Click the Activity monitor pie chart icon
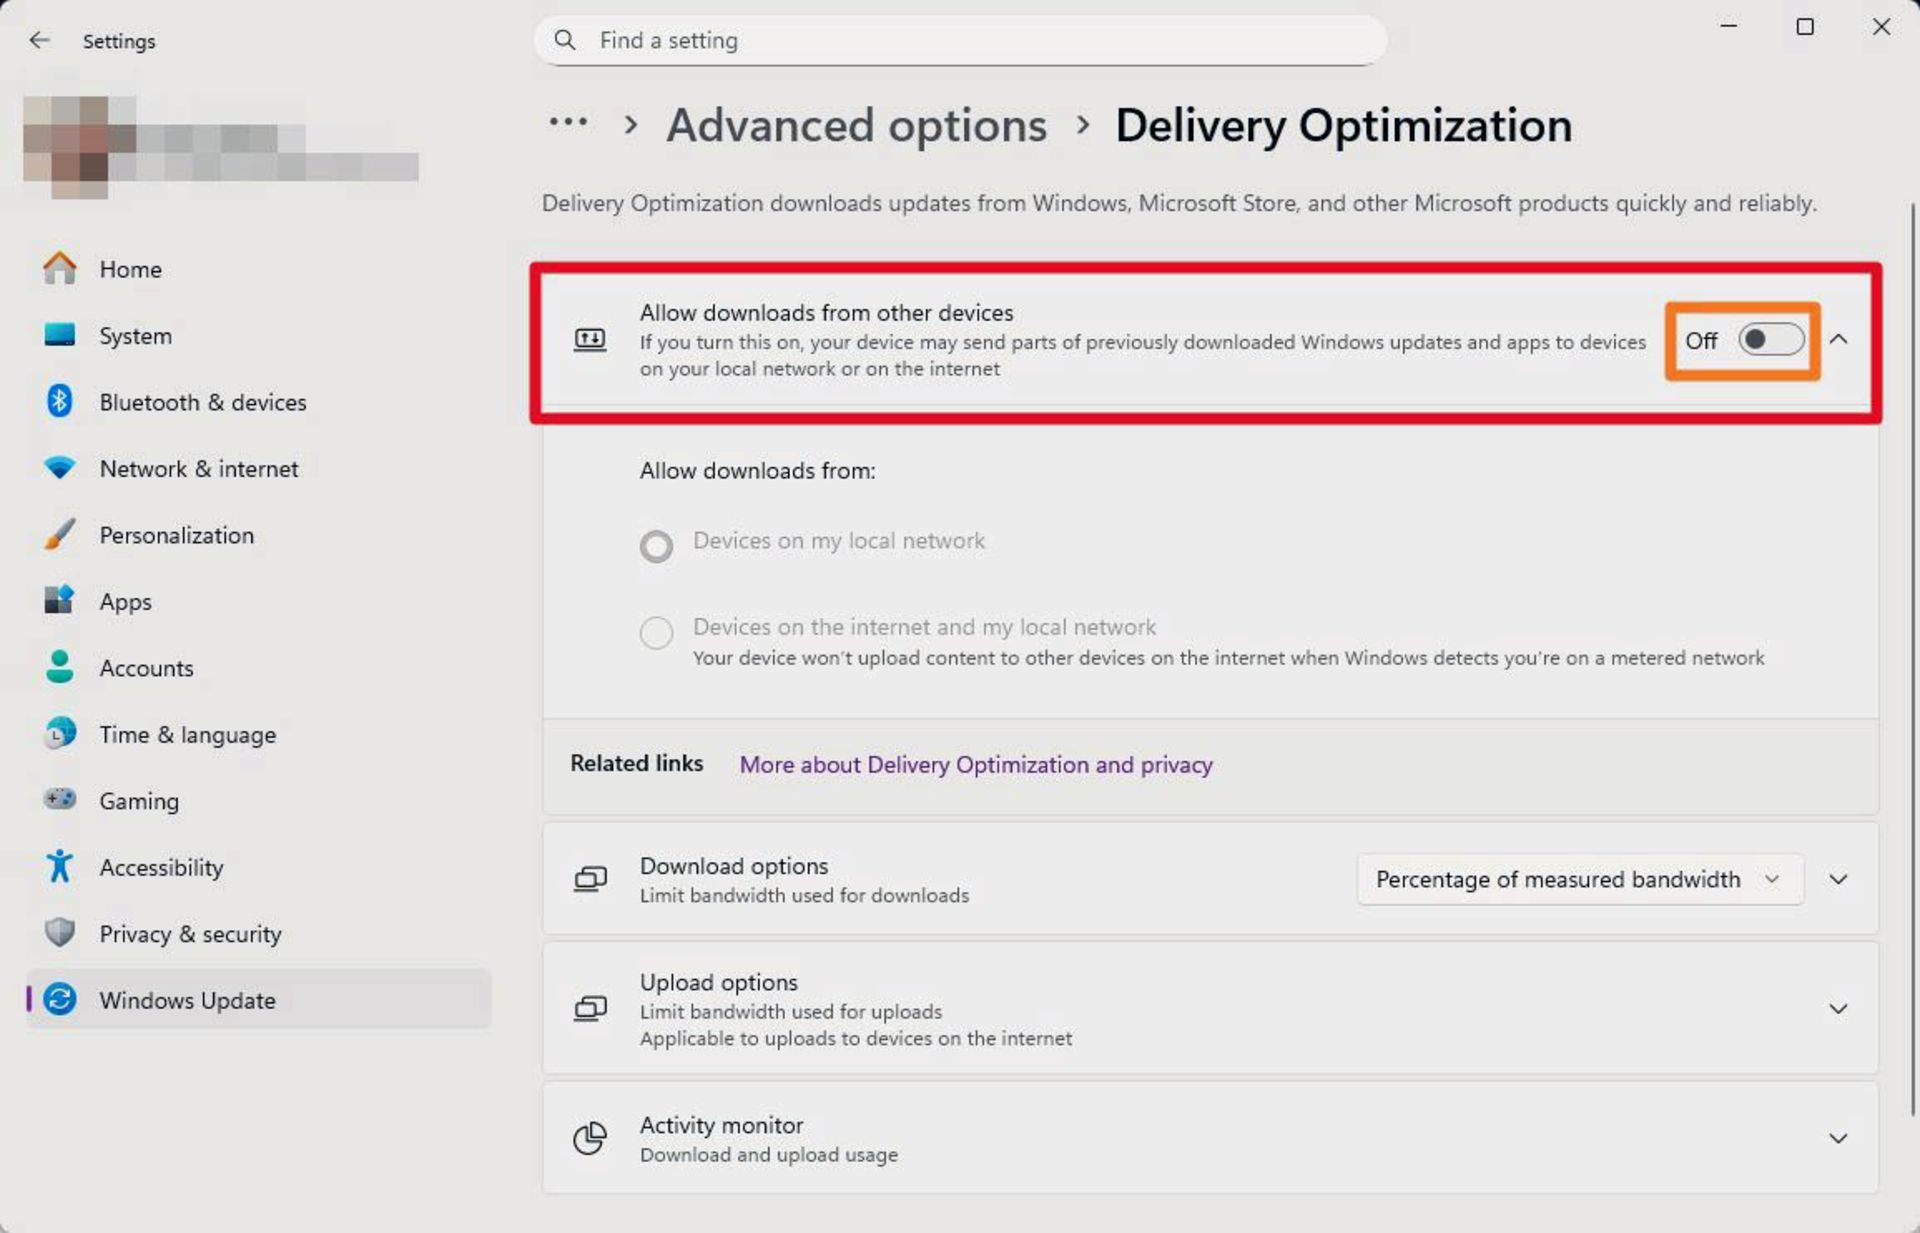 click(590, 1138)
